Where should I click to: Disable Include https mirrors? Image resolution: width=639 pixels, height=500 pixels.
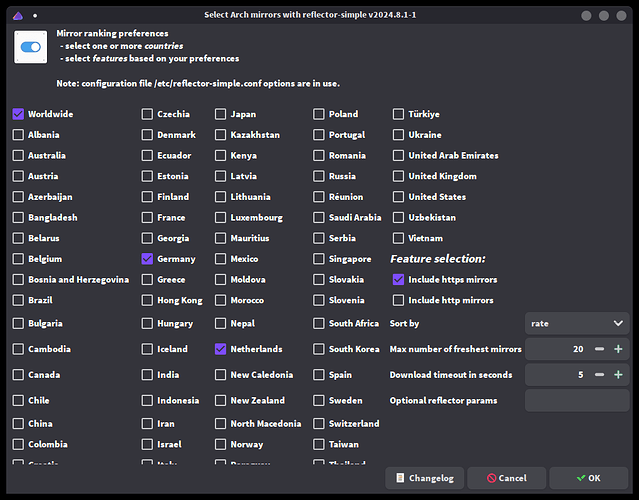pos(398,280)
